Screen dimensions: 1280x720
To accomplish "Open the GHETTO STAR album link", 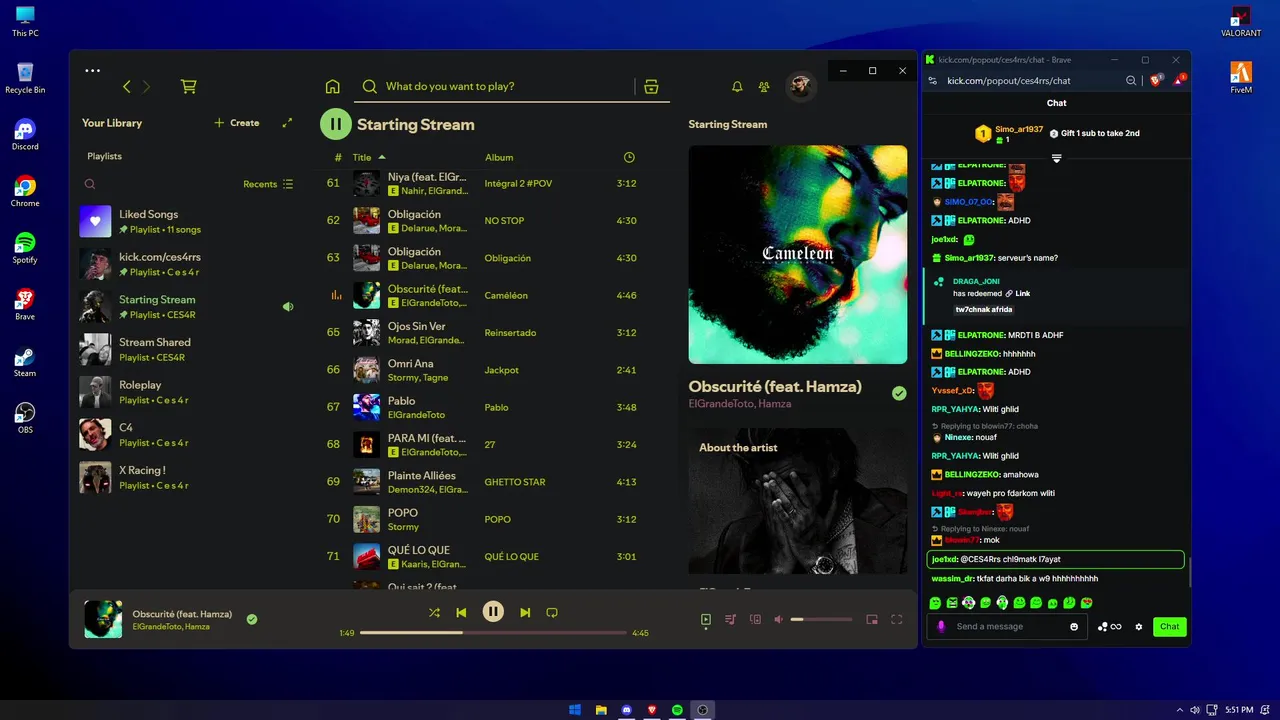I will (x=515, y=482).
